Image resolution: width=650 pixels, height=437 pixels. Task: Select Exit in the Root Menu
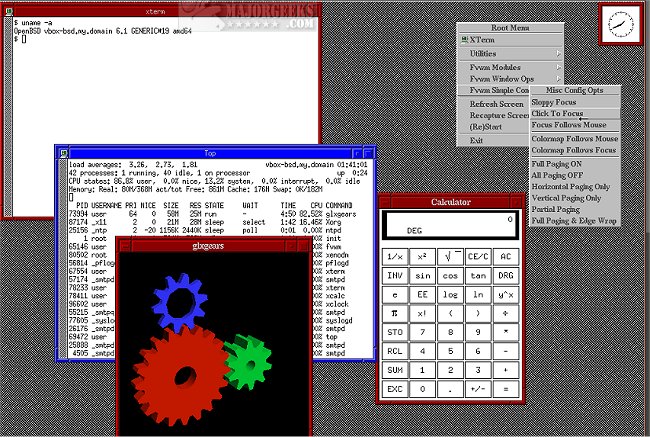point(477,140)
